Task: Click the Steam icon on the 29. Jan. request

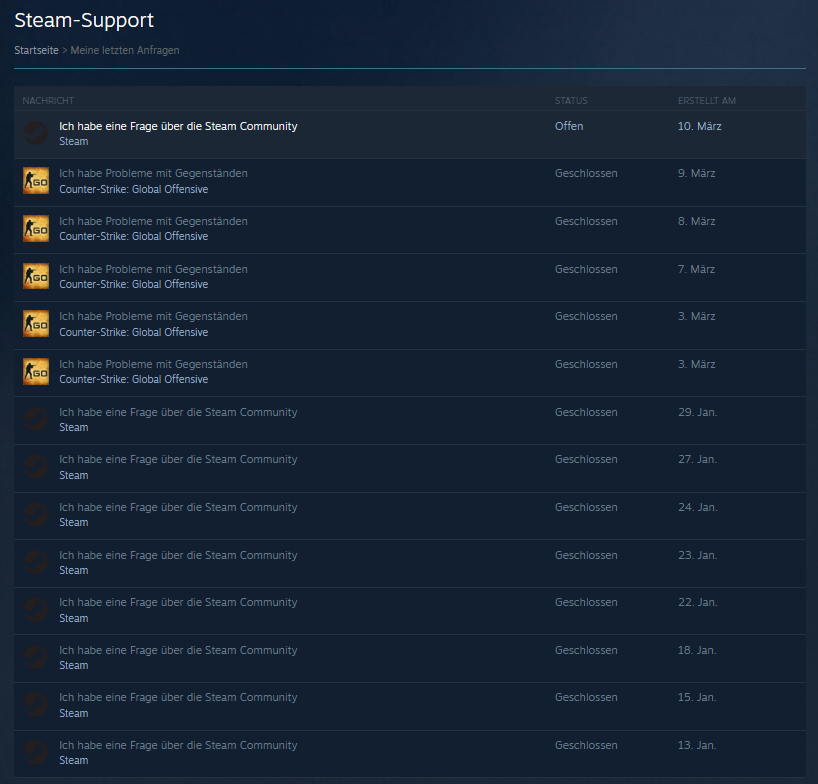Action: pyautogui.click(x=36, y=419)
